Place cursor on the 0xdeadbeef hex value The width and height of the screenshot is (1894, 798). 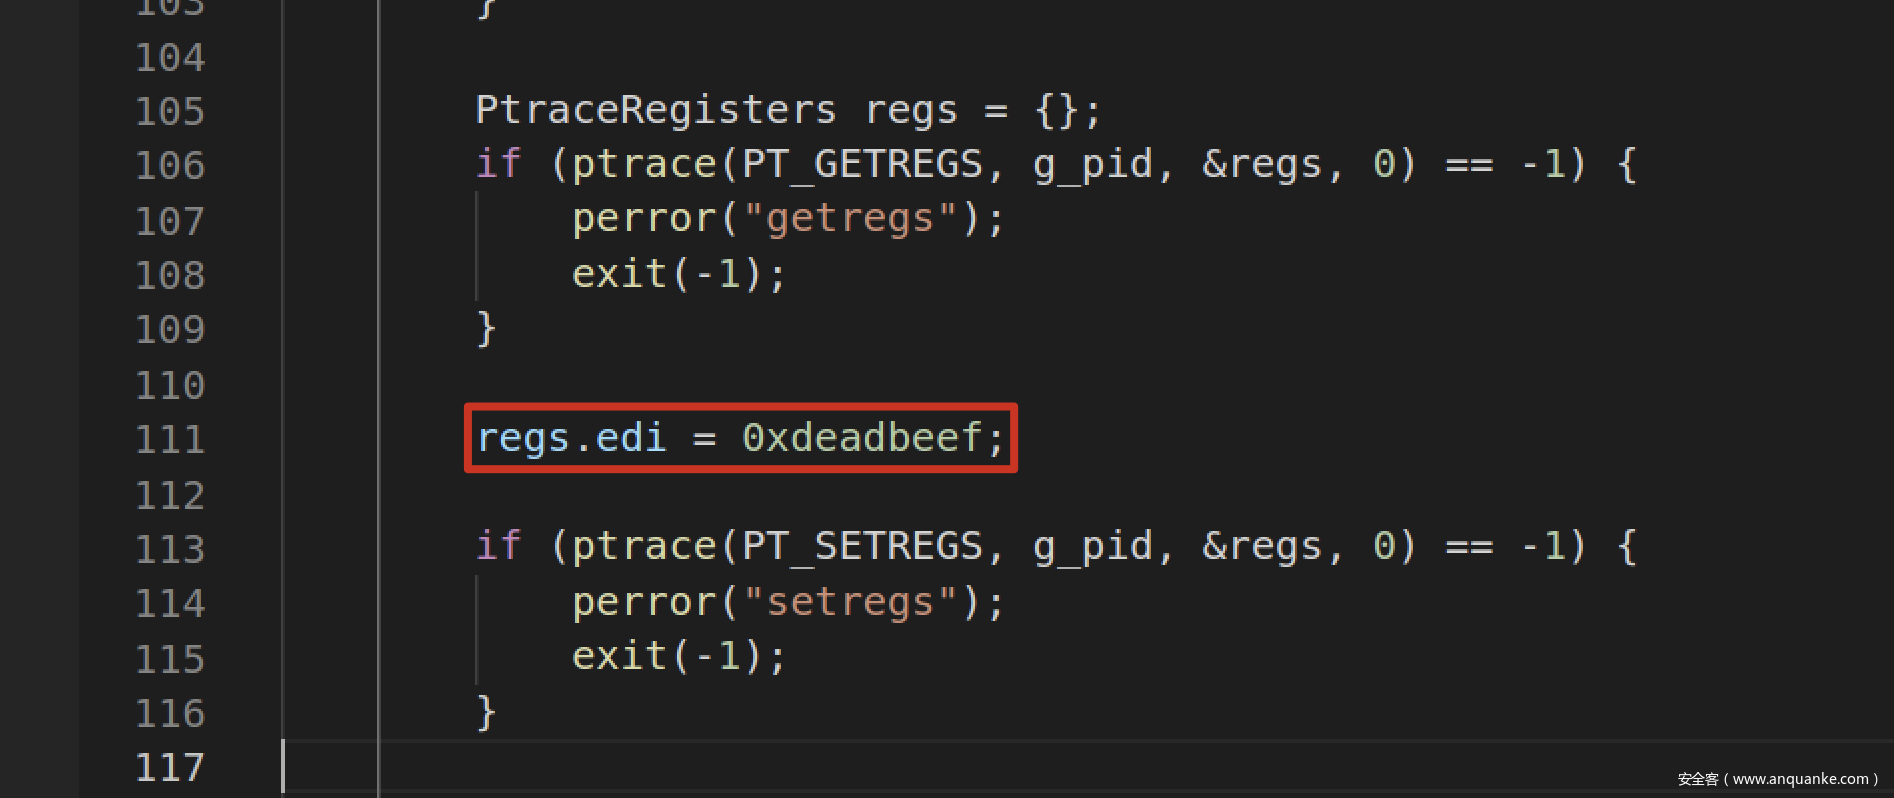coord(862,438)
